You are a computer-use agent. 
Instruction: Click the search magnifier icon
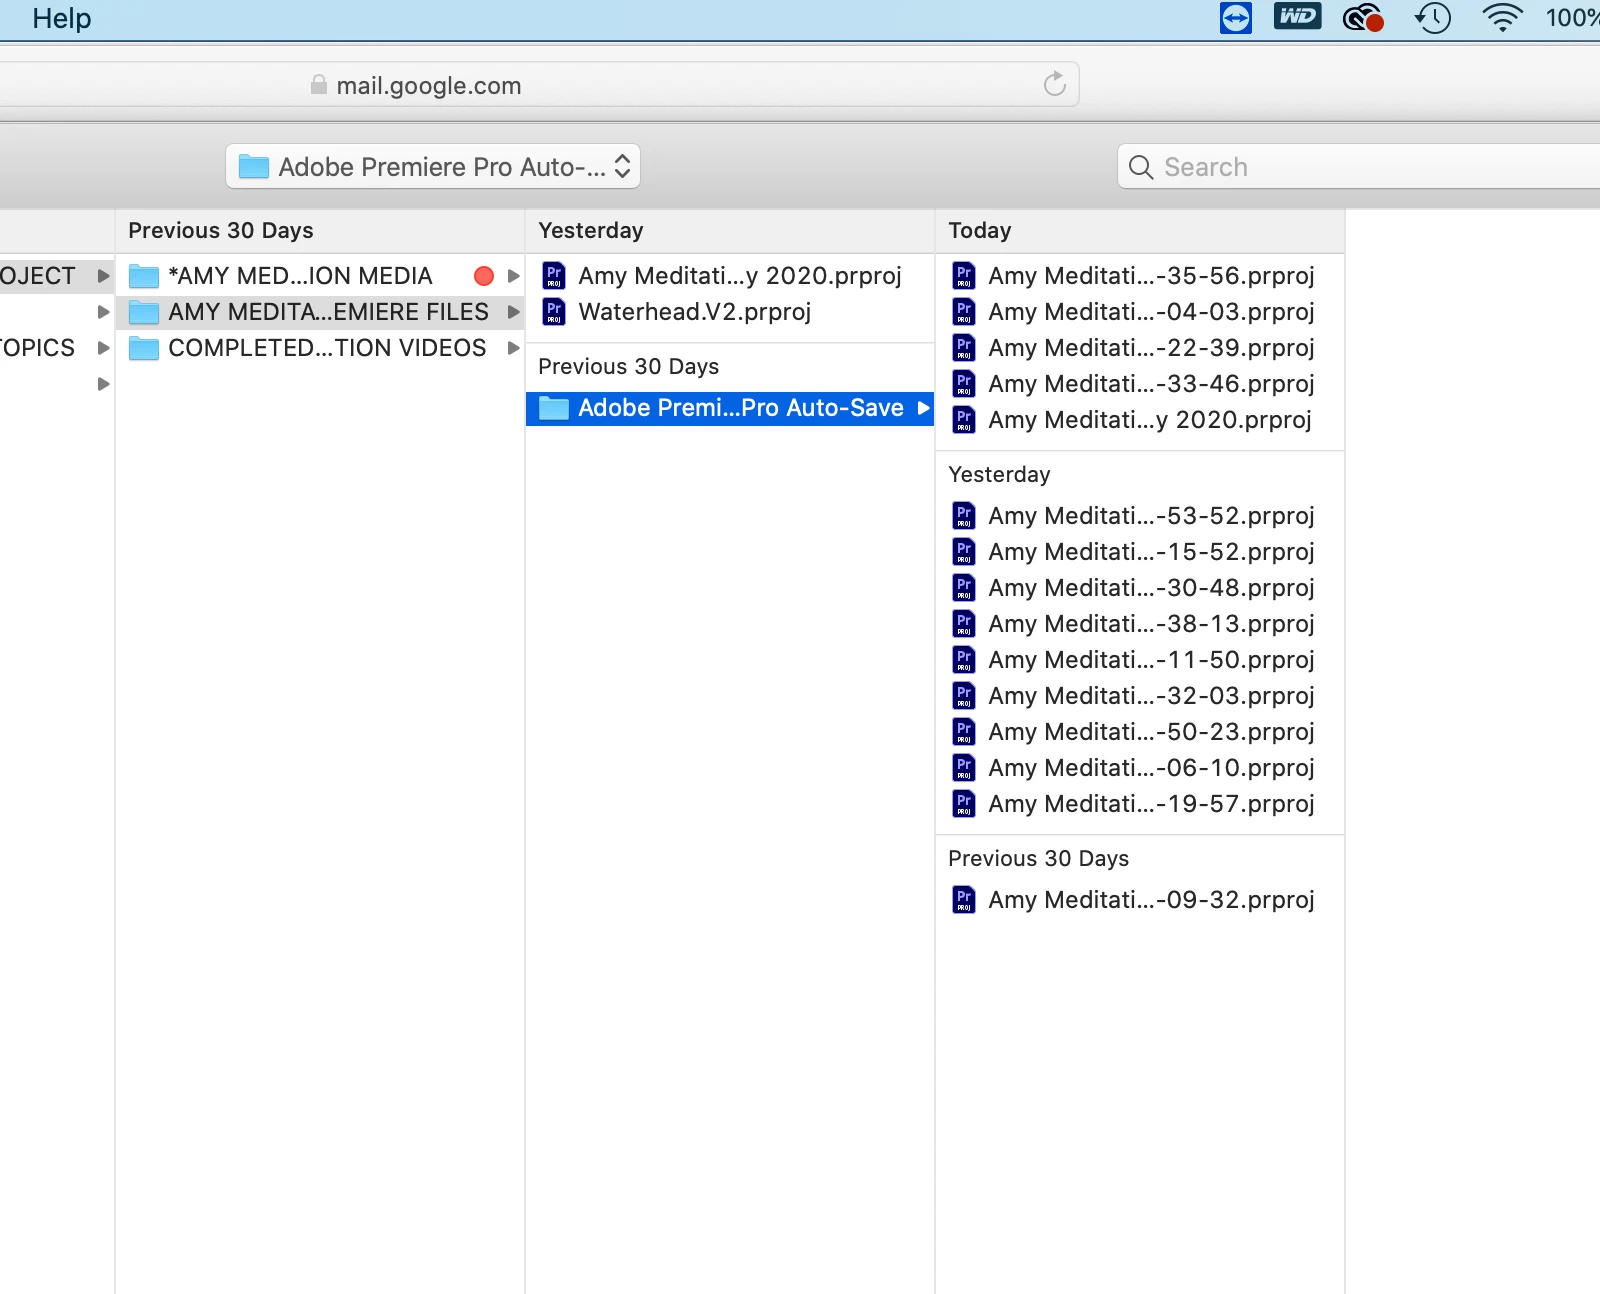pyautogui.click(x=1141, y=167)
